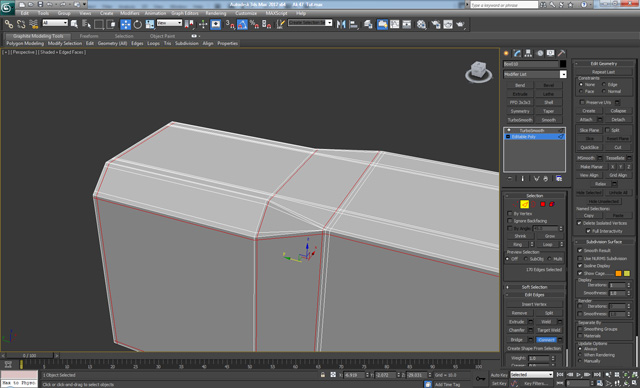Open the Modify command panel tab

coord(518,53)
